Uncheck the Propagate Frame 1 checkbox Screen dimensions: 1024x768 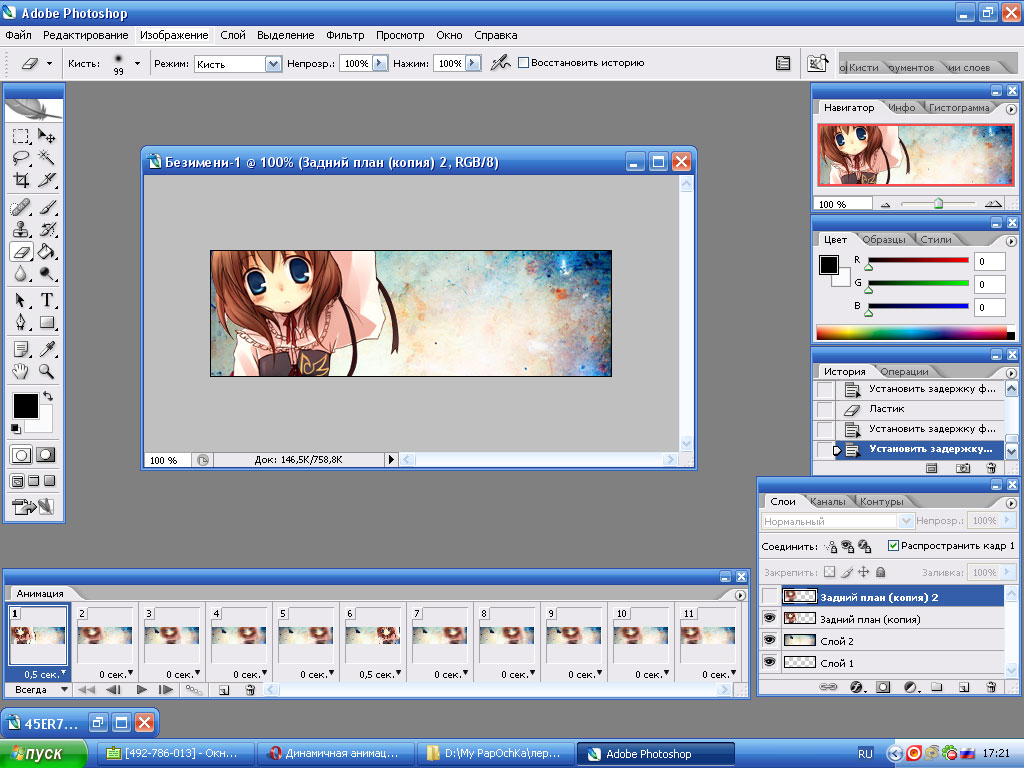pyautogui.click(x=893, y=545)
